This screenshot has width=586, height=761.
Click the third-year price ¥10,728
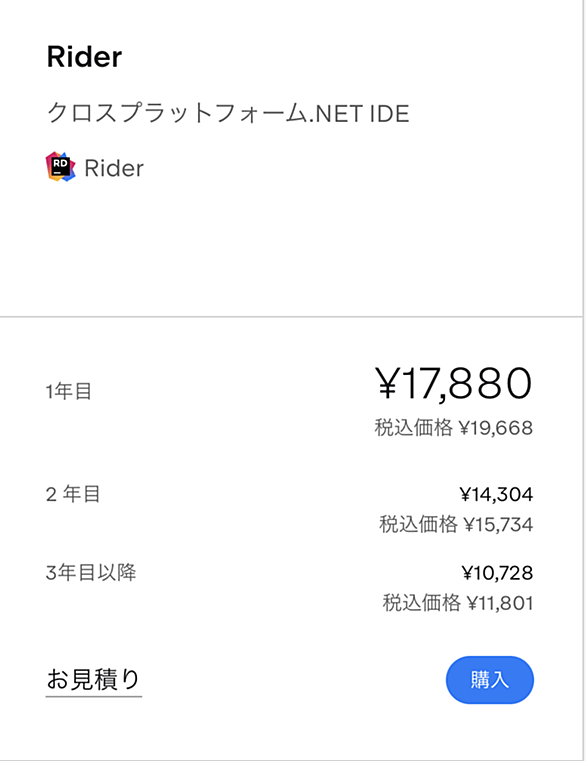point(497,573)
